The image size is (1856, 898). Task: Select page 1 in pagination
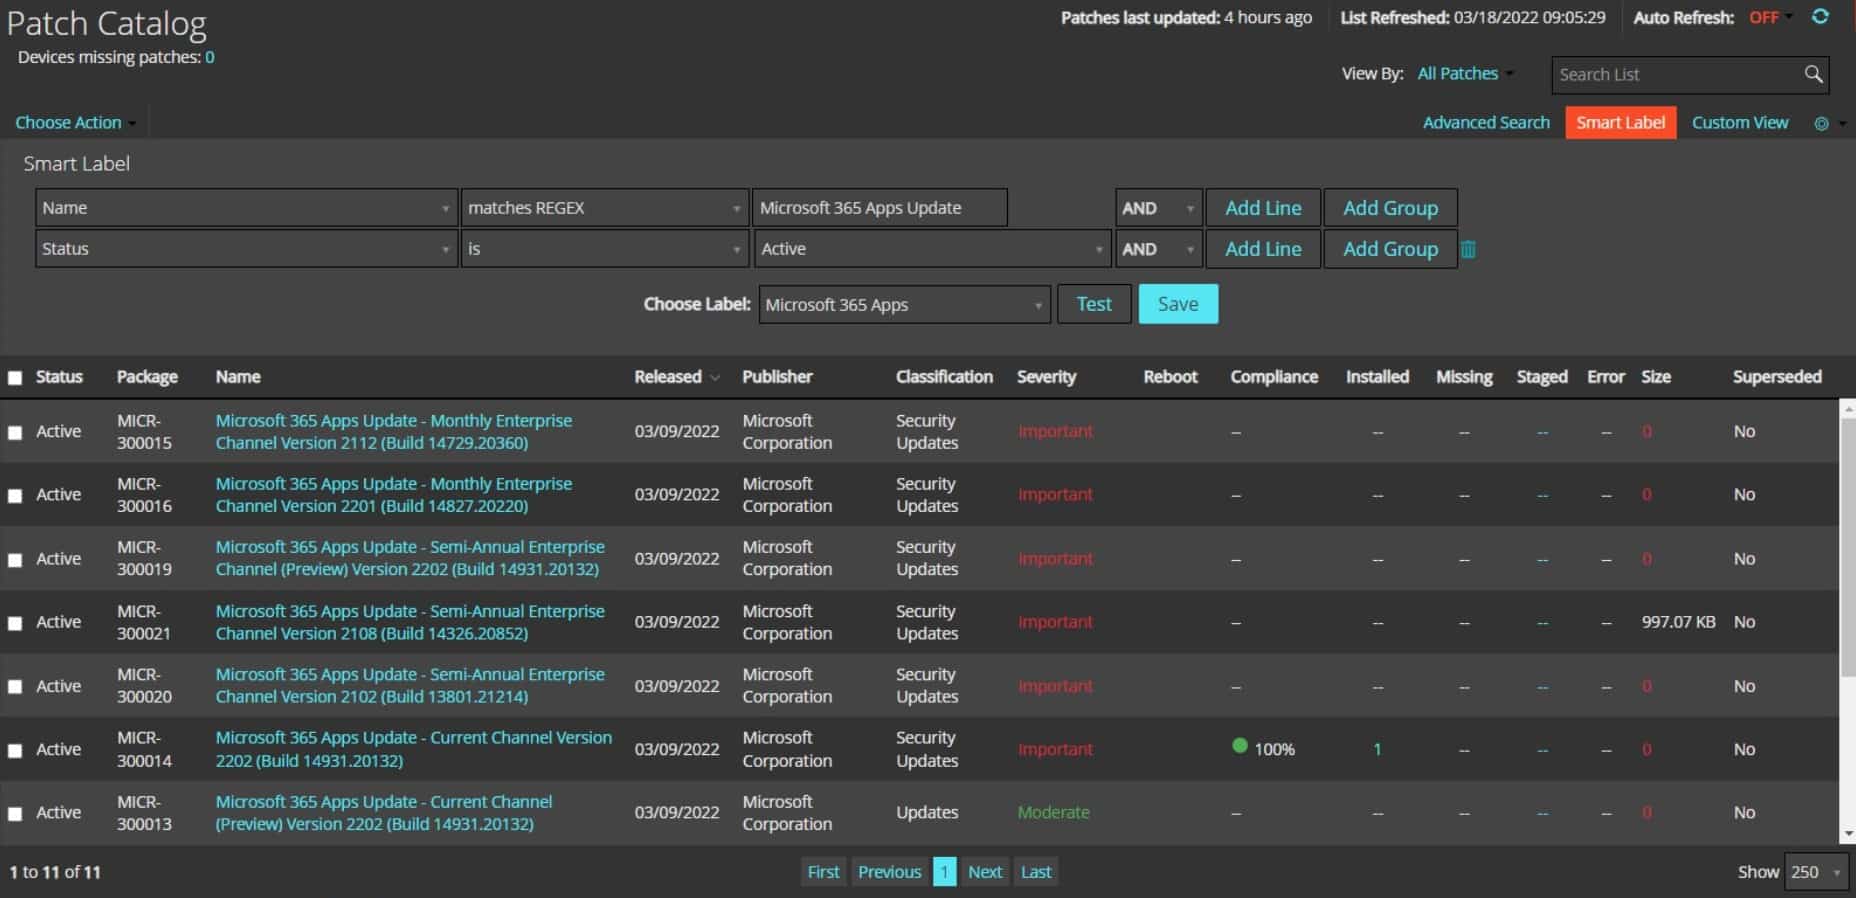coord(944,872)
